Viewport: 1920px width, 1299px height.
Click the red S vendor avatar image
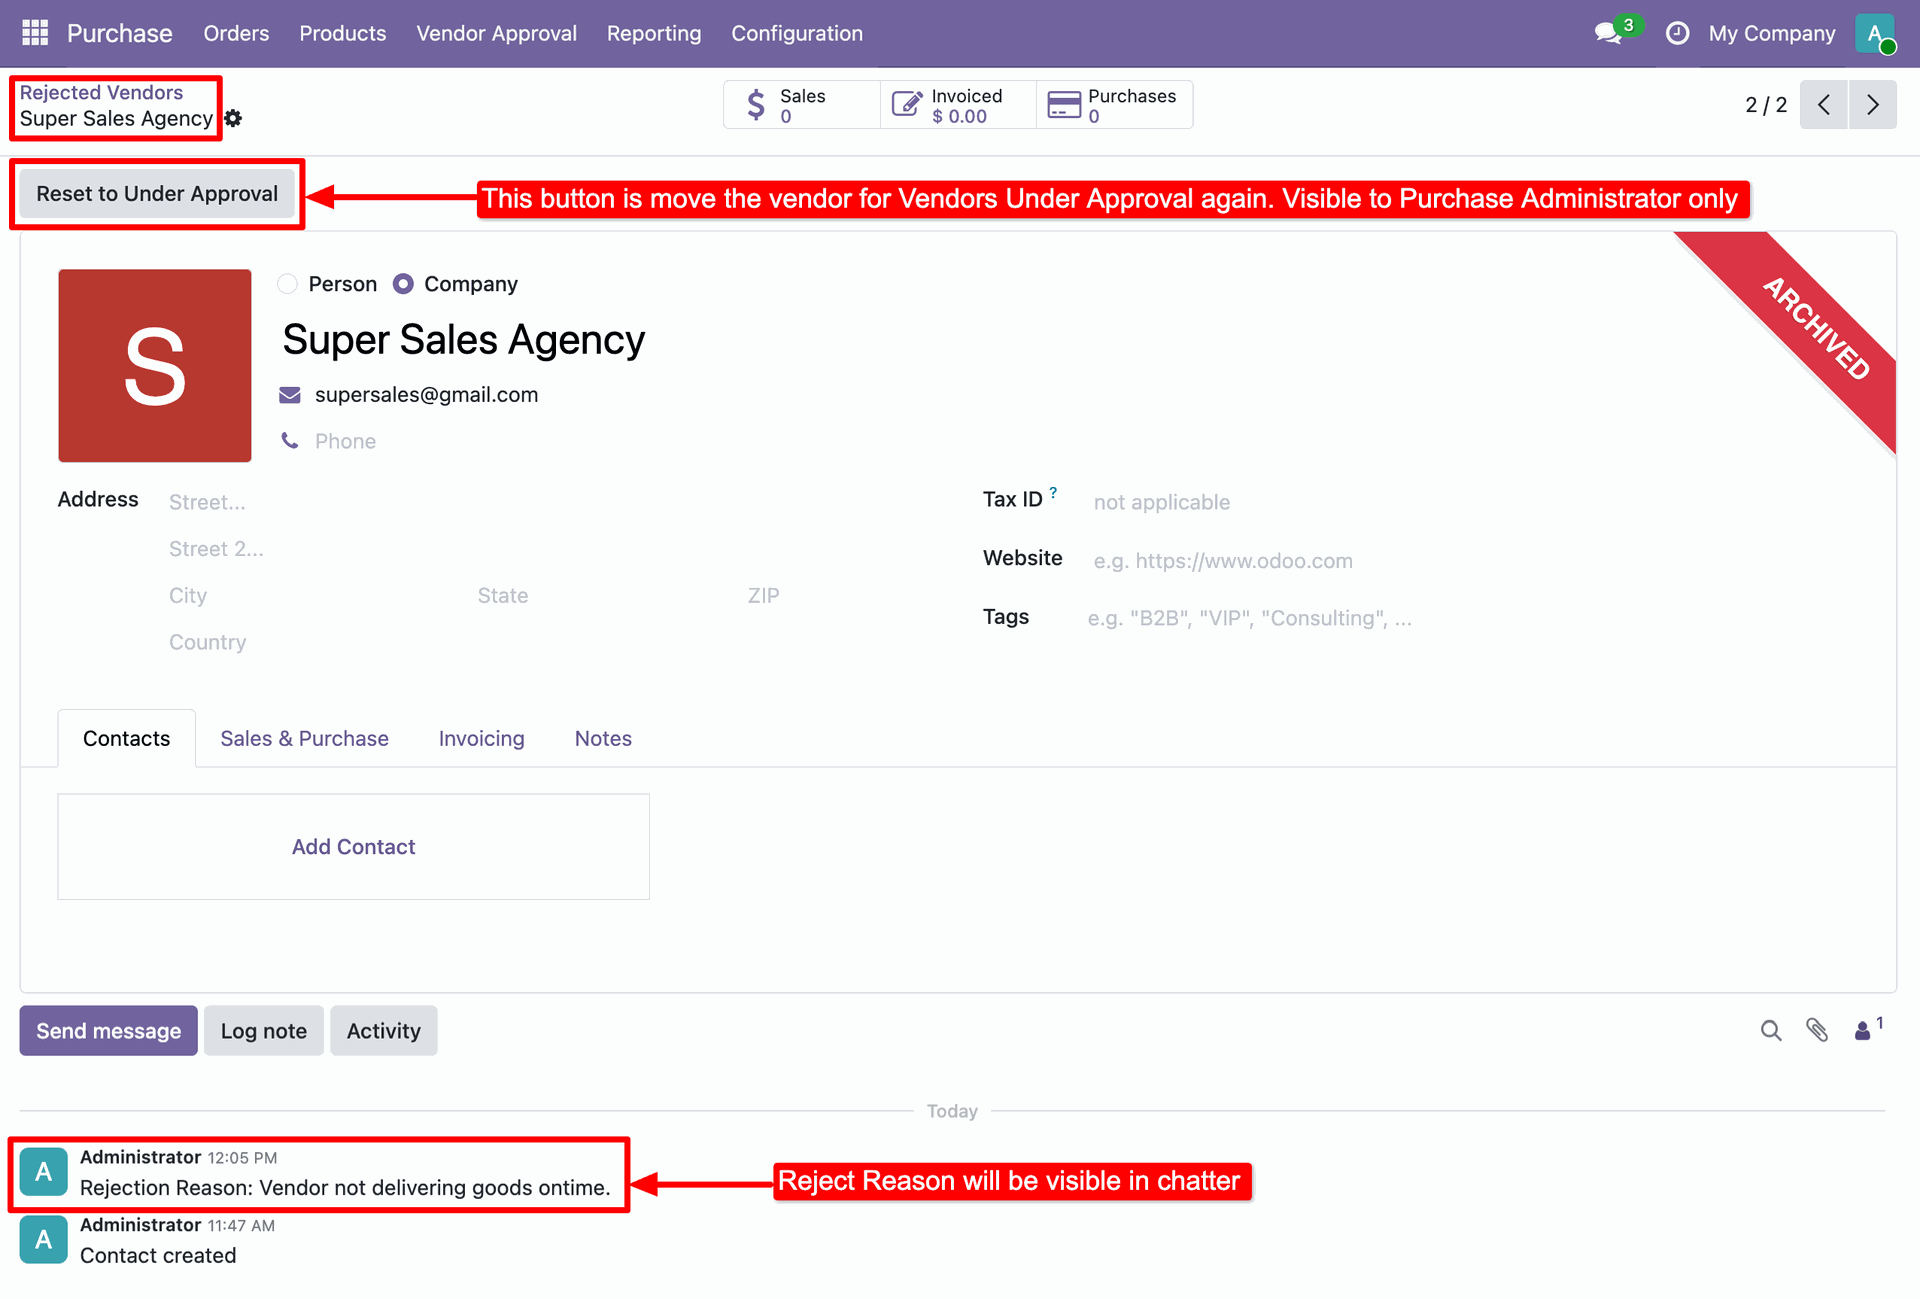[x=155, y=365]
